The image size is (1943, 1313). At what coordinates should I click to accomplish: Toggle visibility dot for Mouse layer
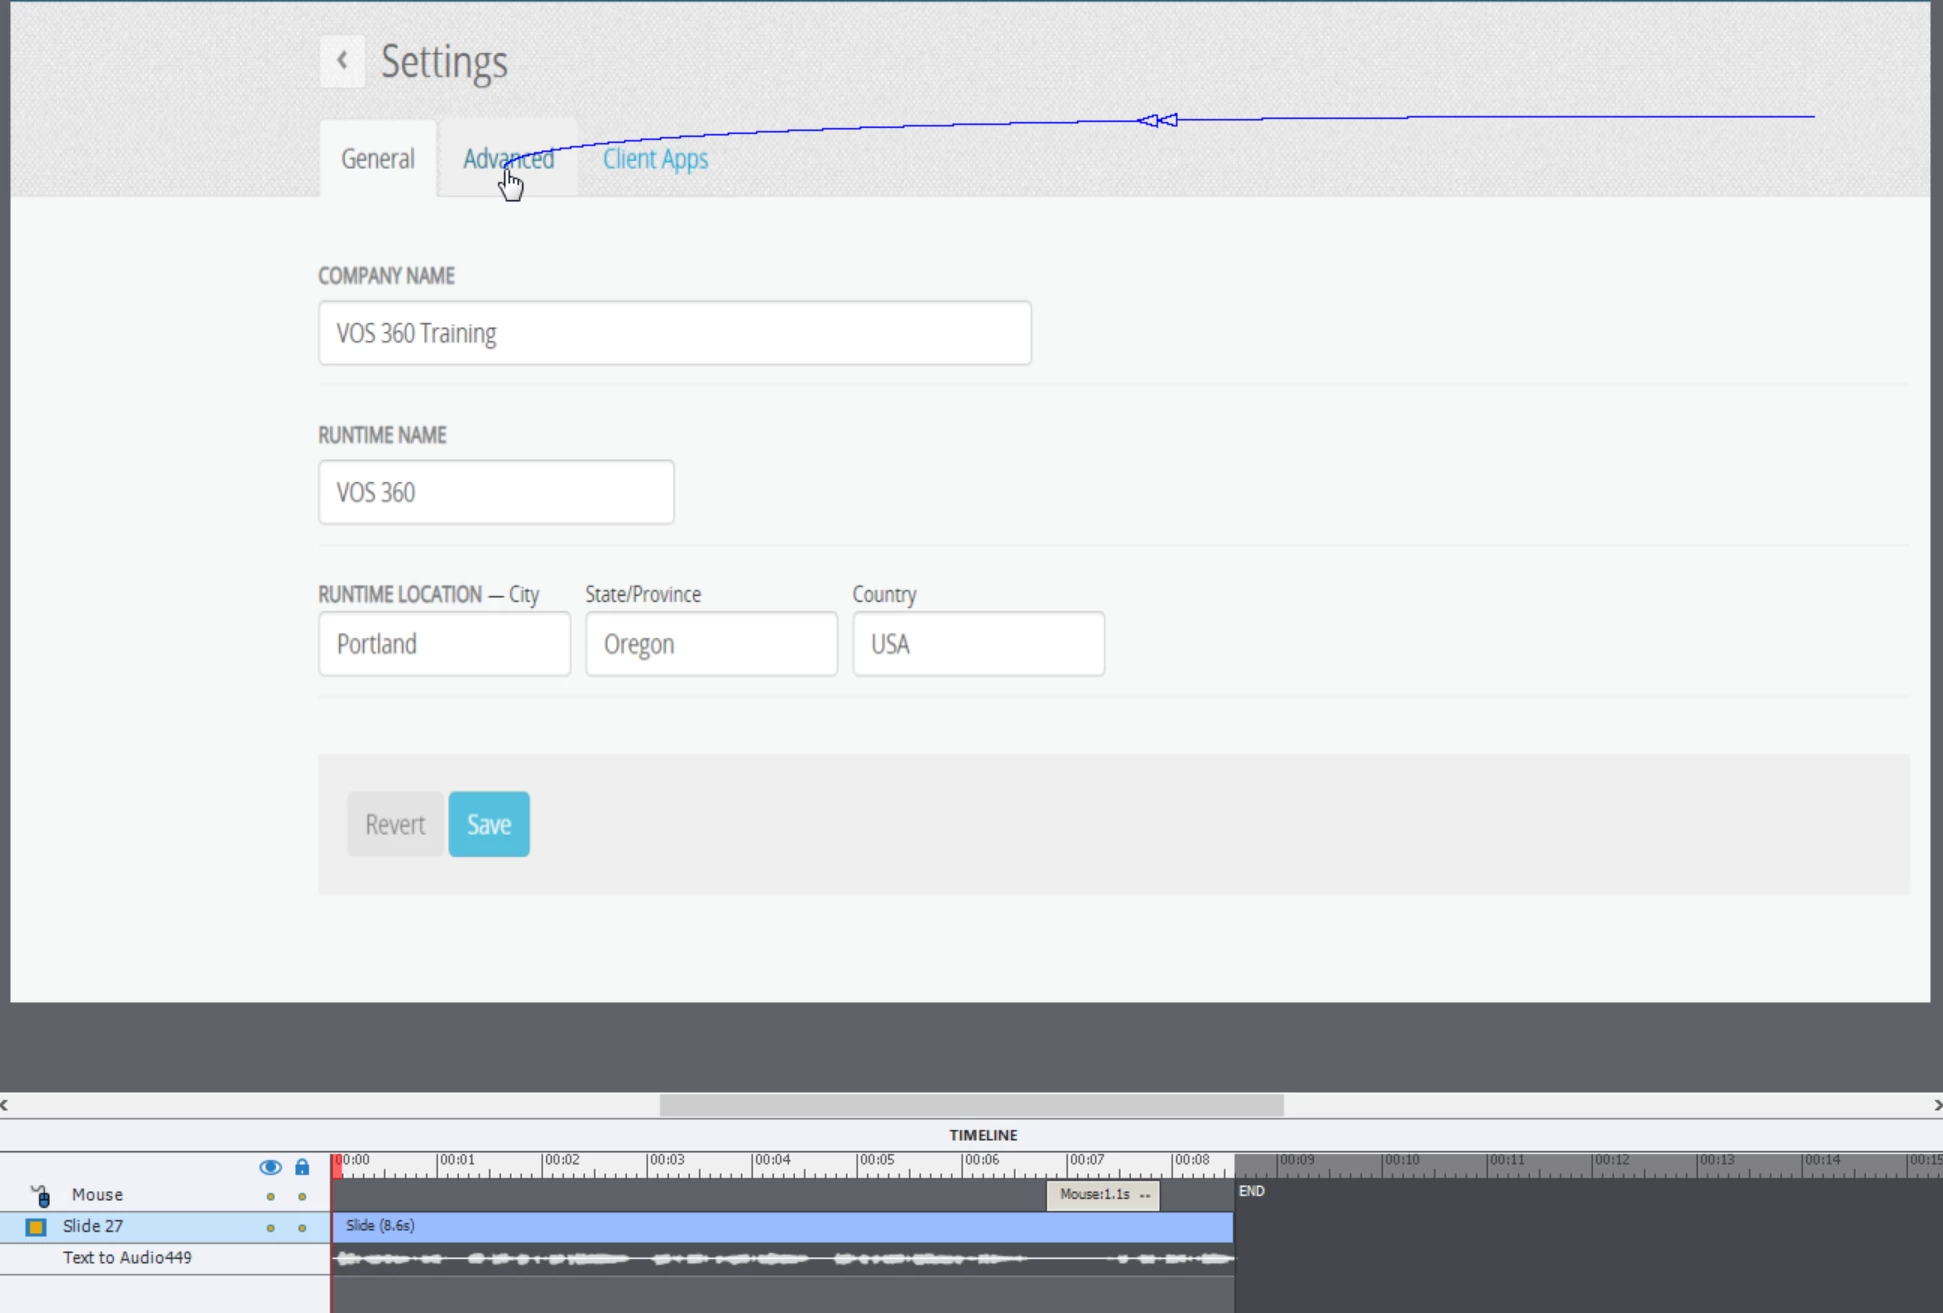270,1196
